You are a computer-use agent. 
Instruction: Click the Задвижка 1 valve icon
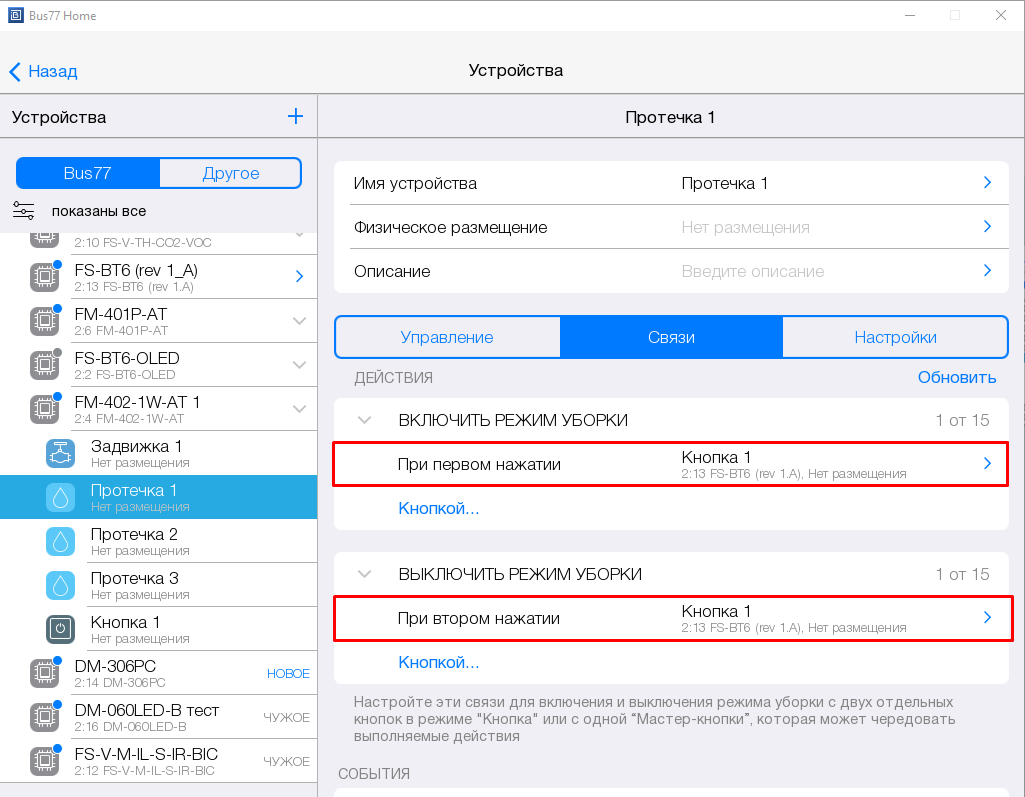(x=61, y=454)
